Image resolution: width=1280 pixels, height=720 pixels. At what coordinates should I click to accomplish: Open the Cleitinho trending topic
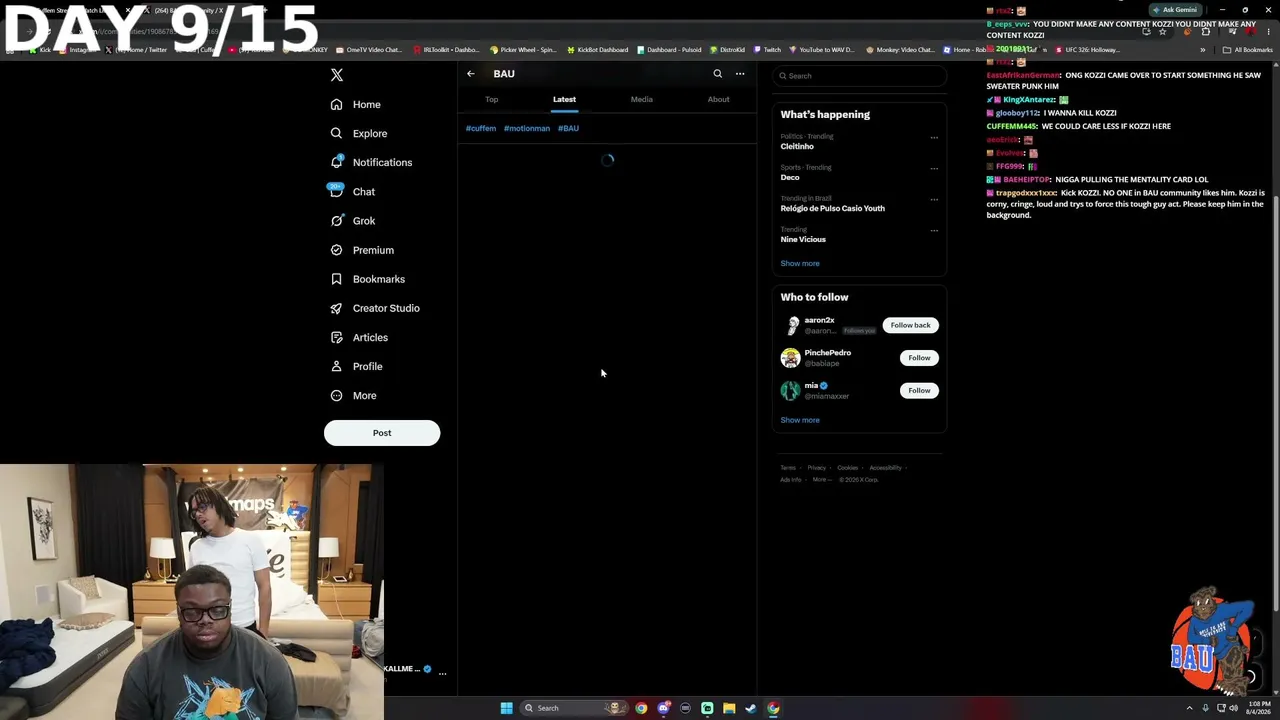(x=797, y=146)
